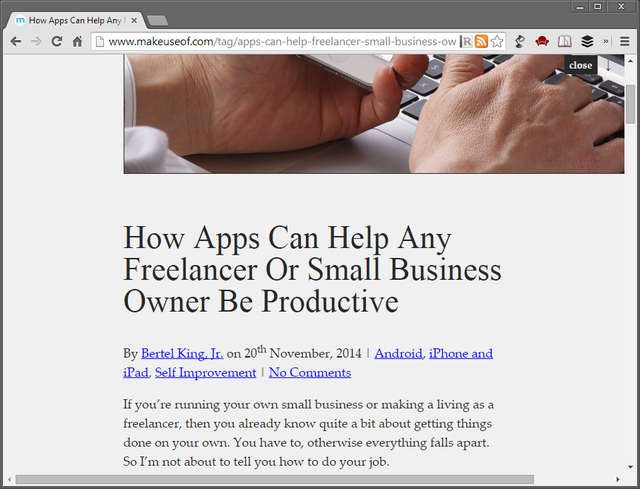Open the Self Improvement category link

205,372
